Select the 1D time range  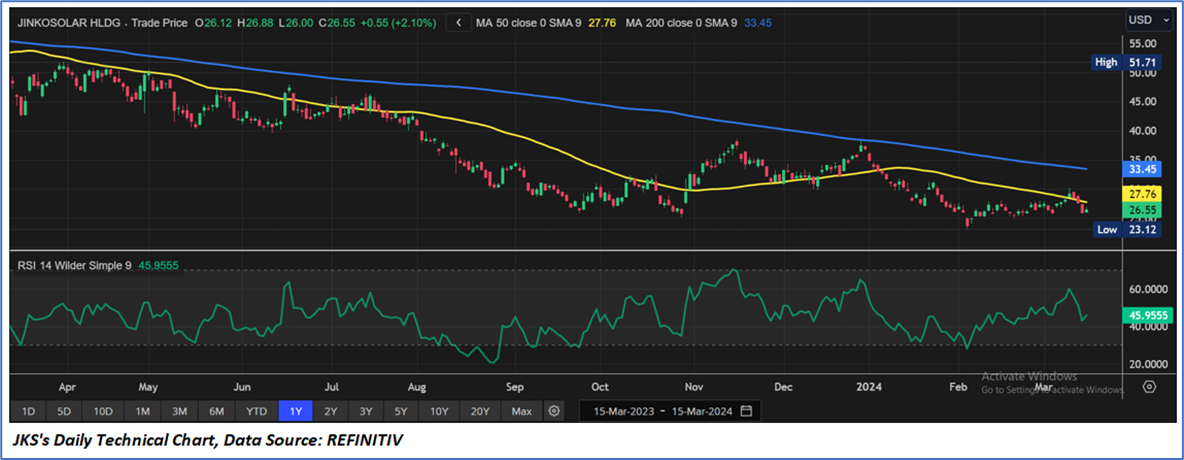pos(29,411)
